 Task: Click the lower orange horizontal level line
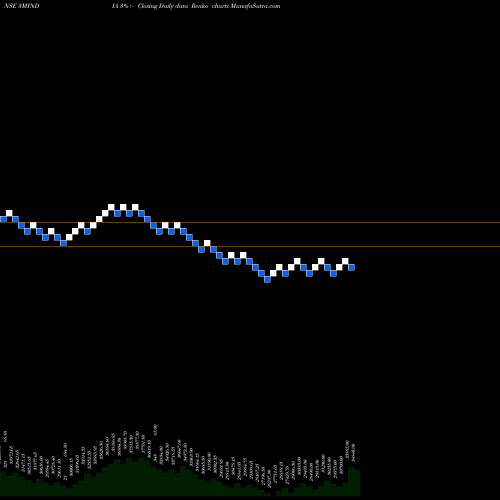(x=250, y=246)
